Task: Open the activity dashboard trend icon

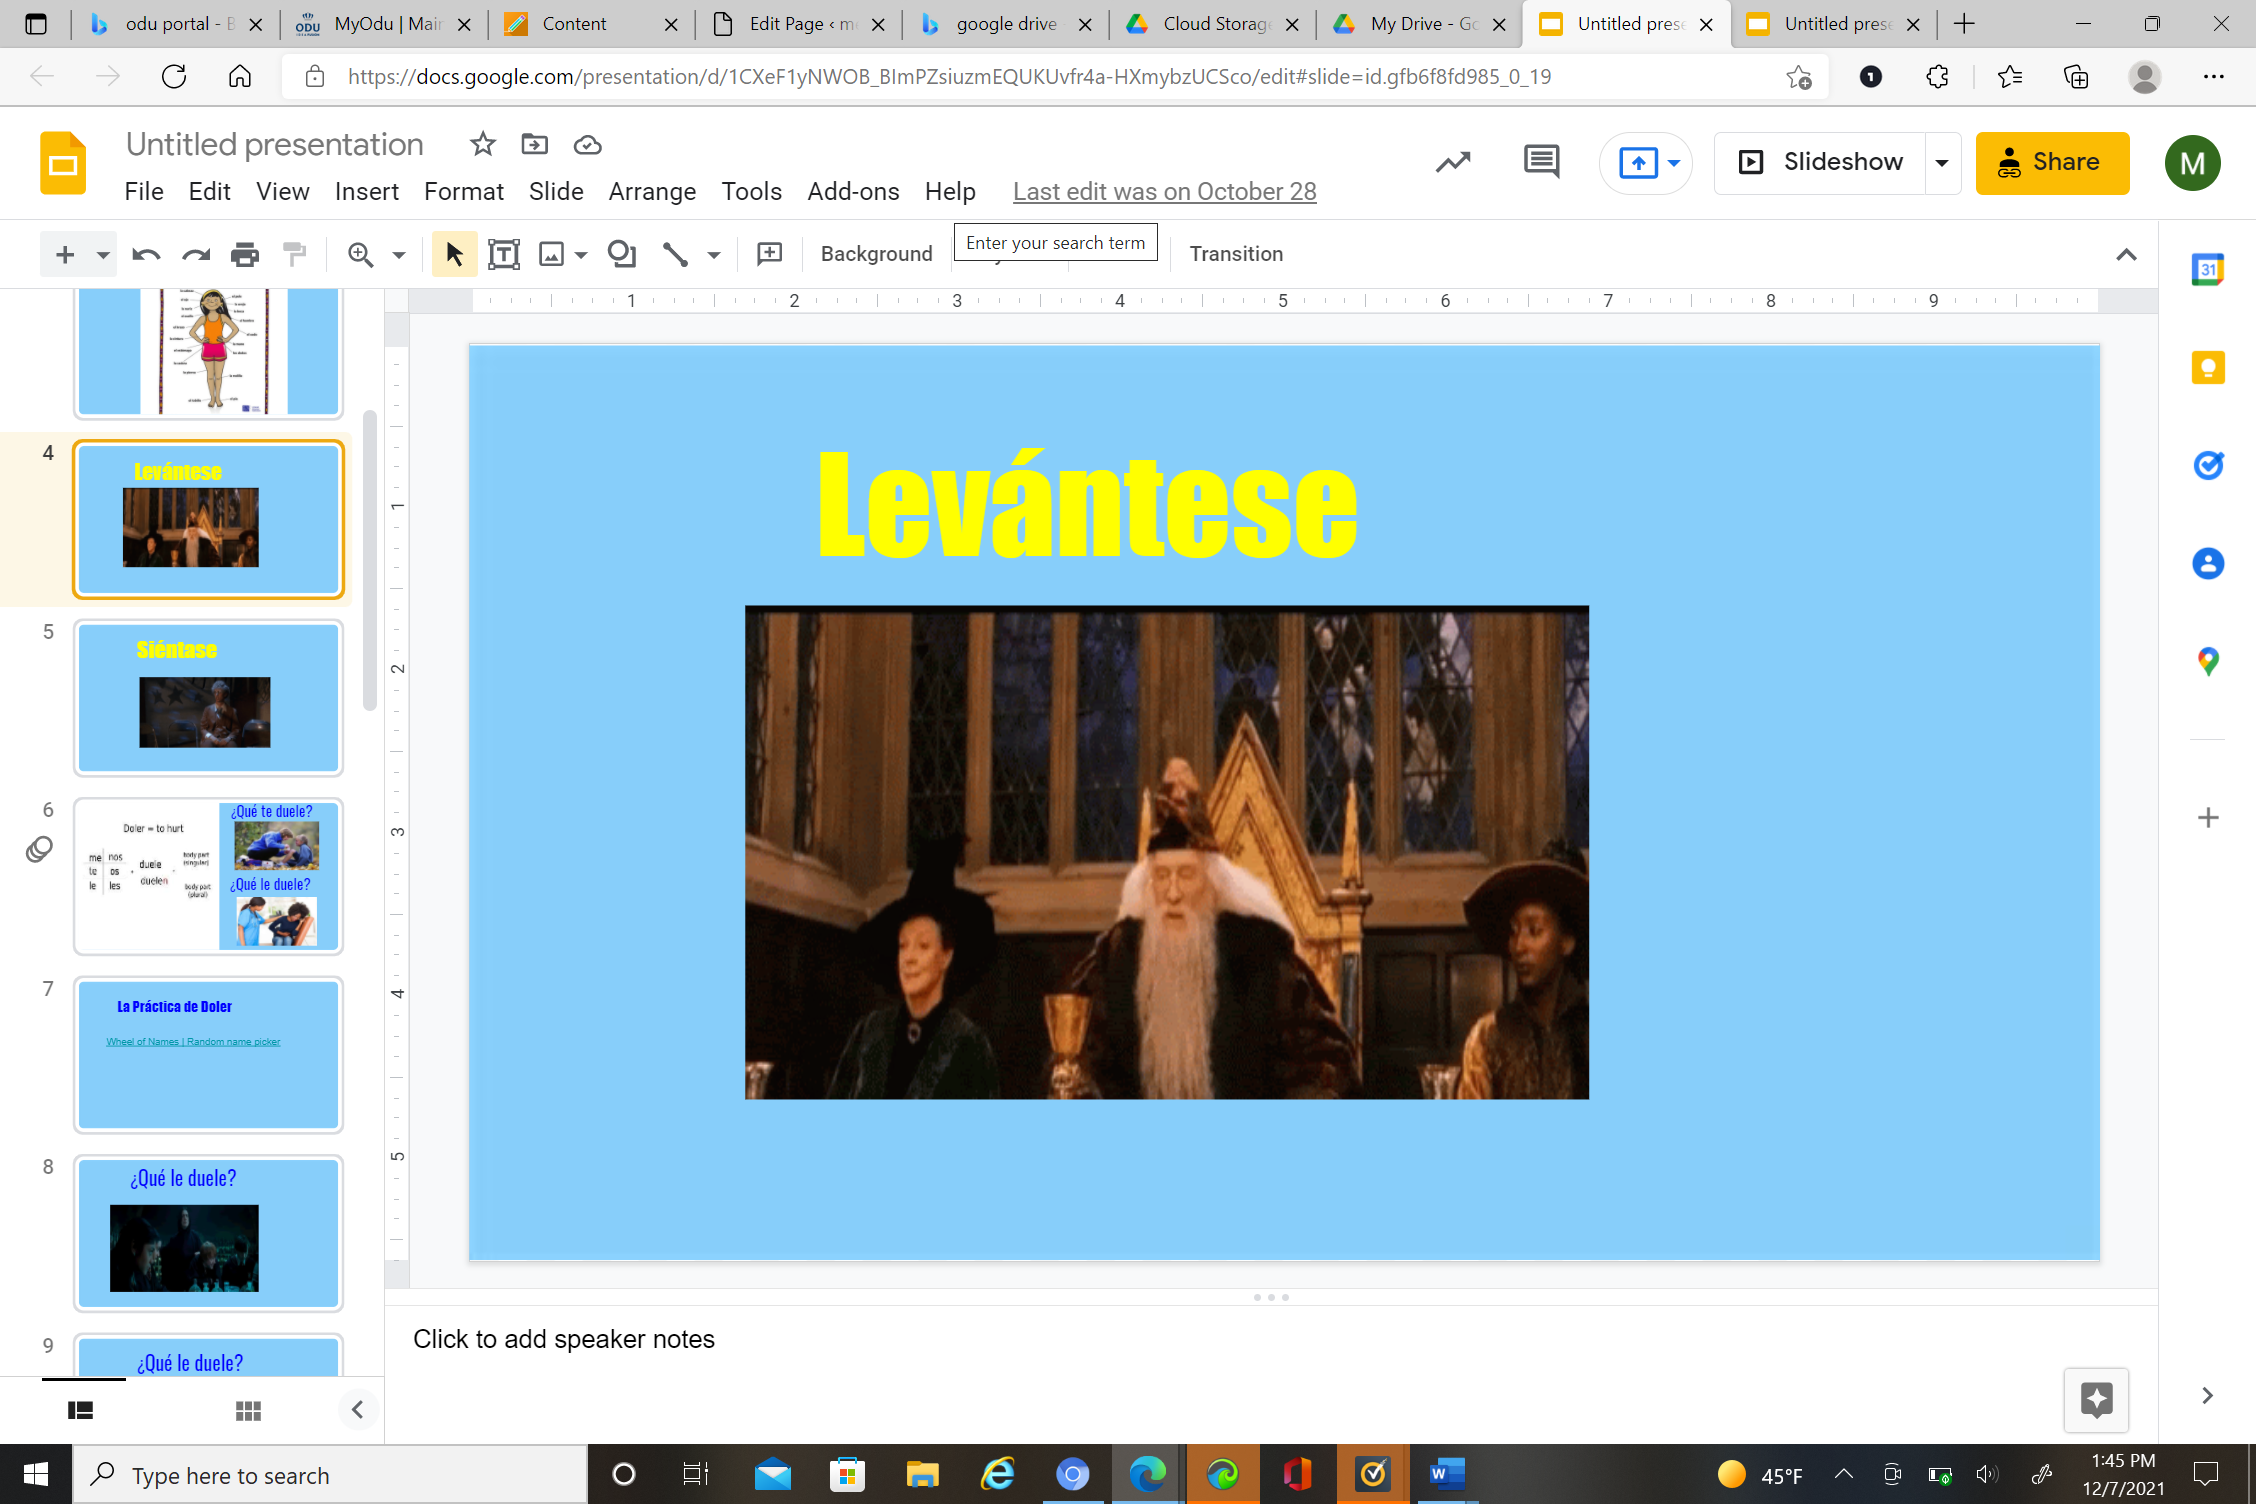Action: click(1453, 162)
